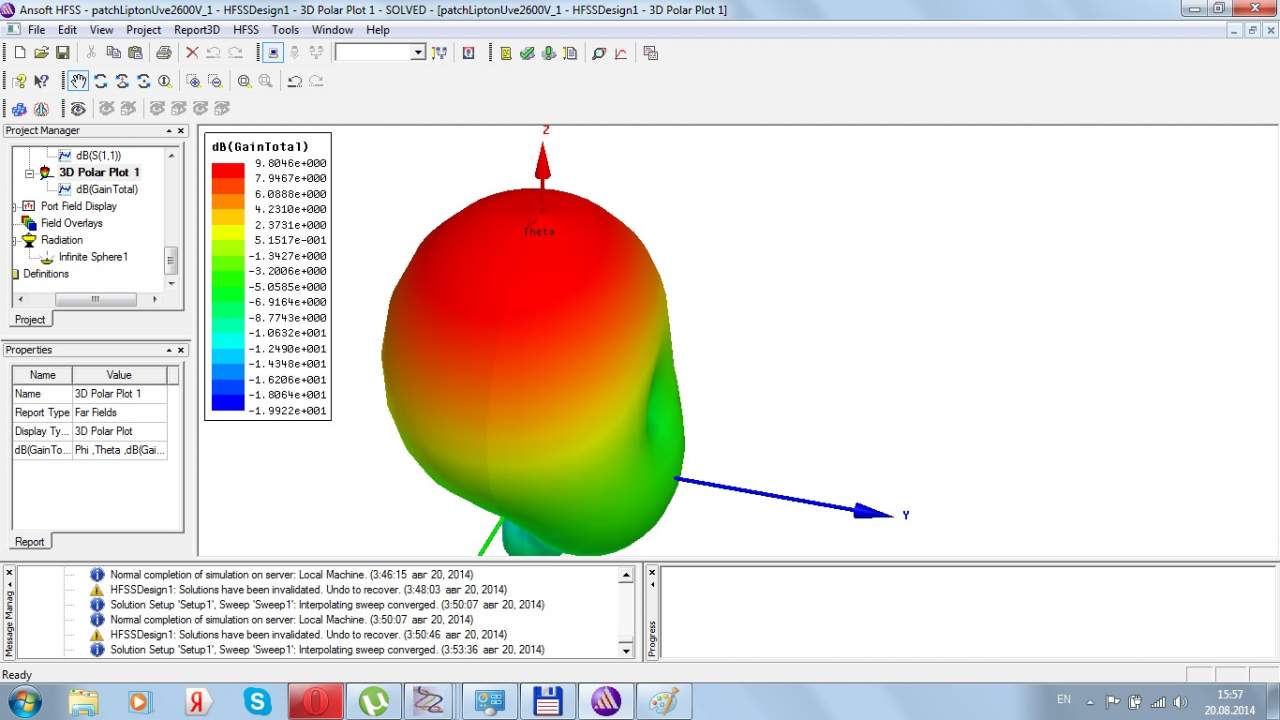Screen dimensions: 1280x720
Task: Click the Value cell showing Far Fields
Action: (118, 412)
